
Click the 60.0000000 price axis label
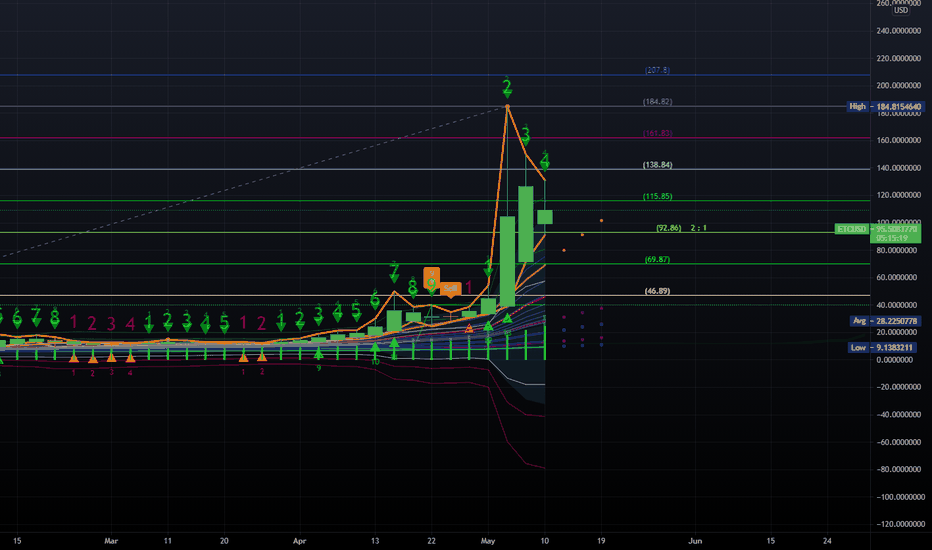coord(898,277)
